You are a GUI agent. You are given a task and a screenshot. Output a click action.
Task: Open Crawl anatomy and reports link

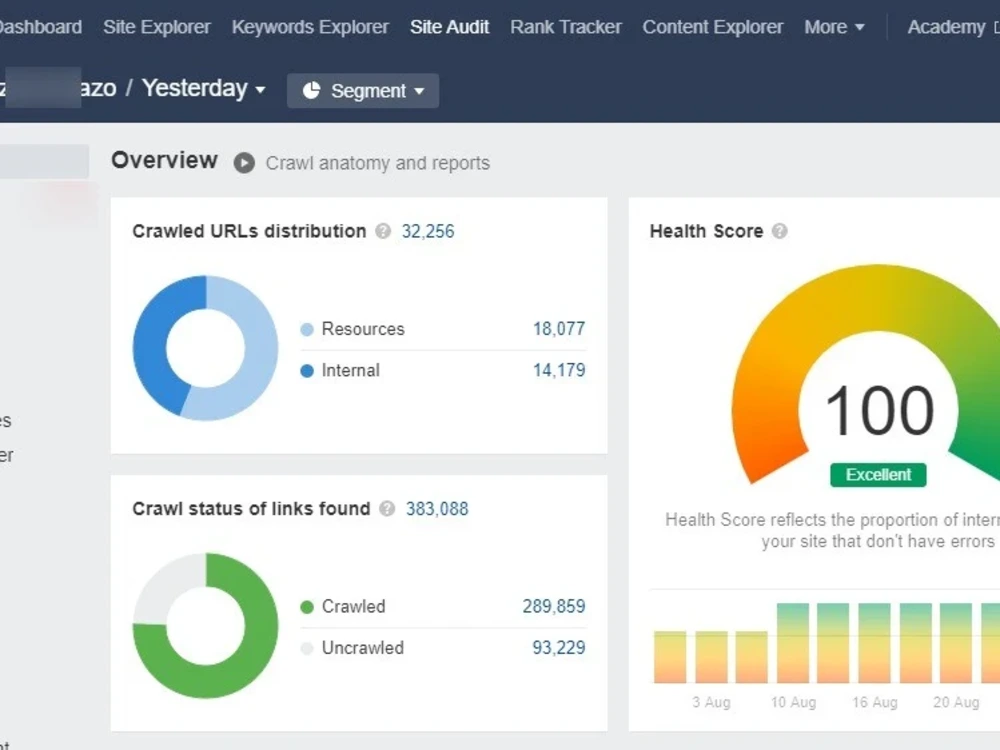(378, 163)
